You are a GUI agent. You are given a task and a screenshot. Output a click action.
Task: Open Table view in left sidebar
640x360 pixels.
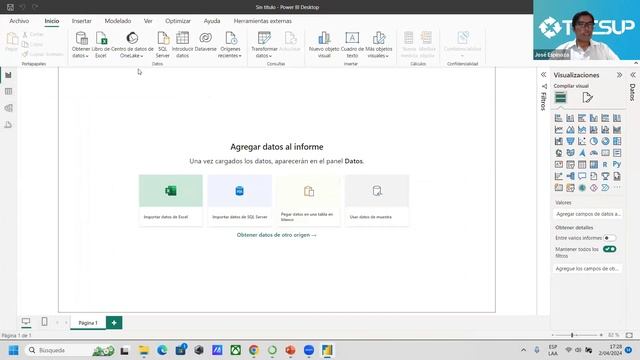tap(8, 91)
